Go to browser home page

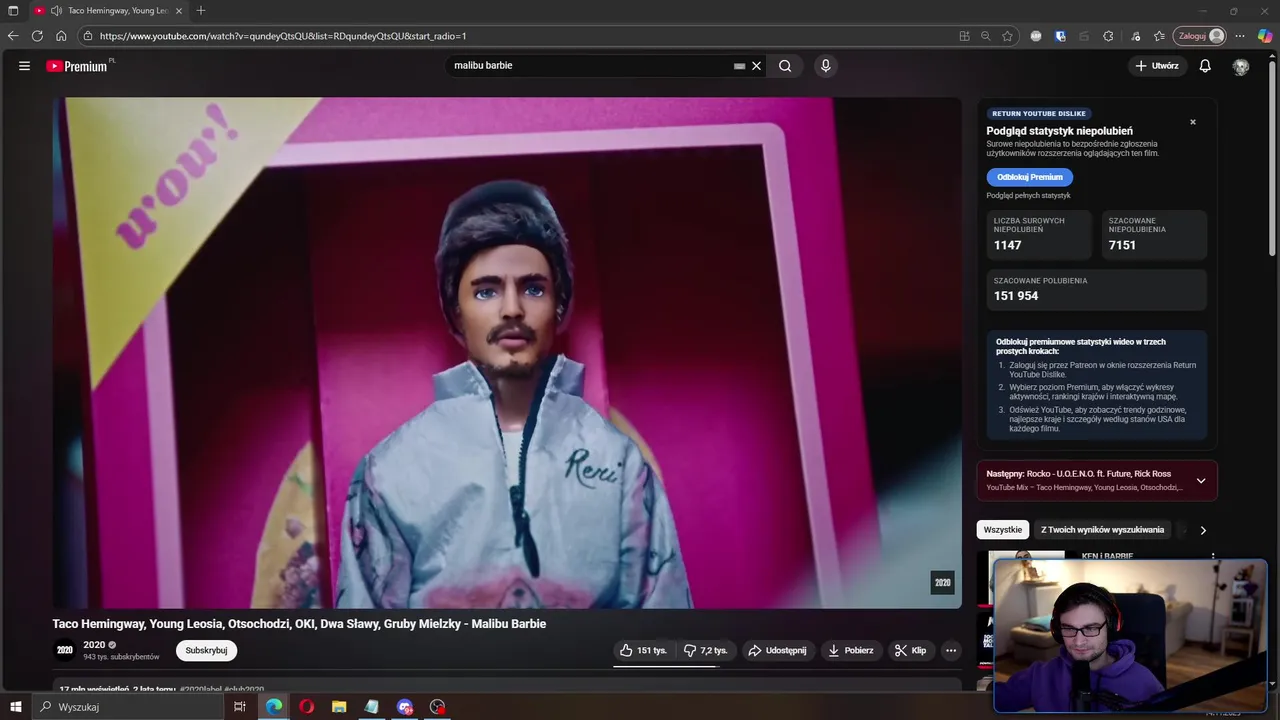pyautogui.click(x=61, y=36)
